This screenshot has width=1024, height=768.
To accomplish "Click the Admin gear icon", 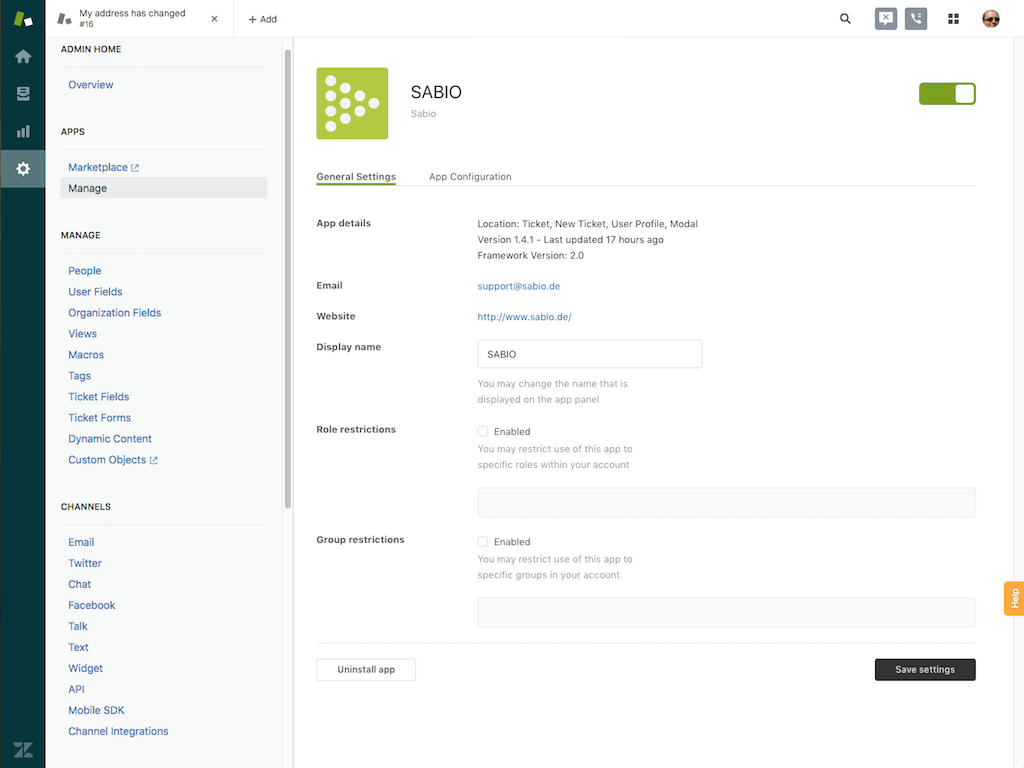I will (x=22, y=169).
